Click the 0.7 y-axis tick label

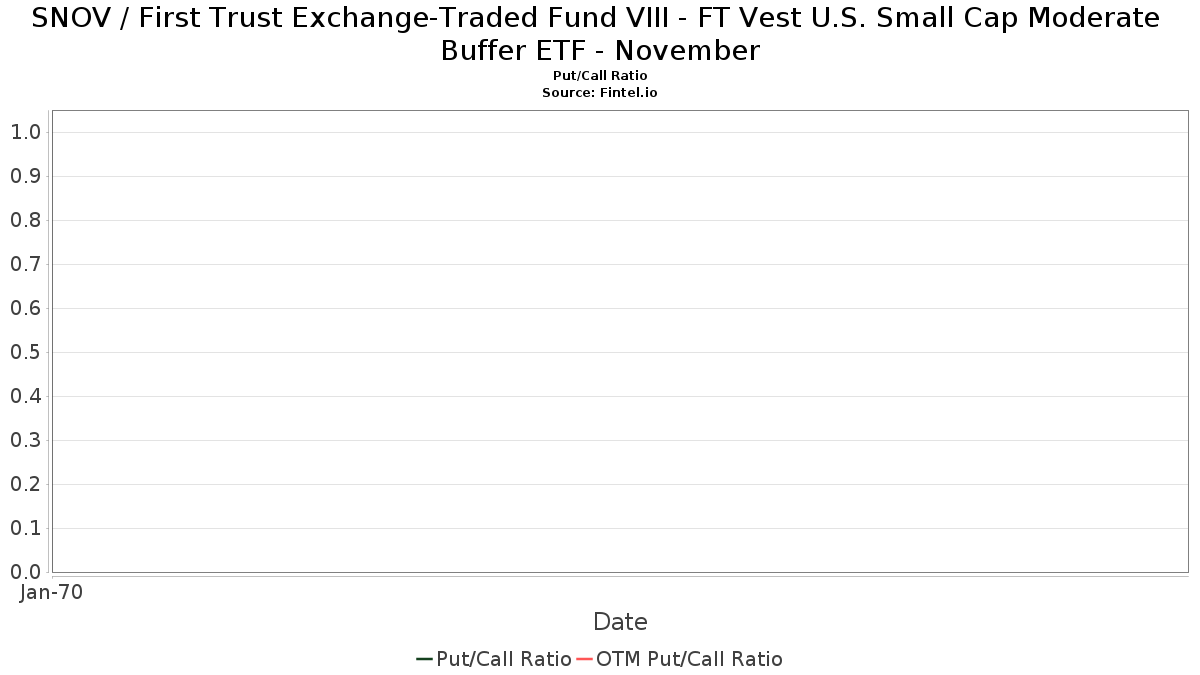click(25, 264)
